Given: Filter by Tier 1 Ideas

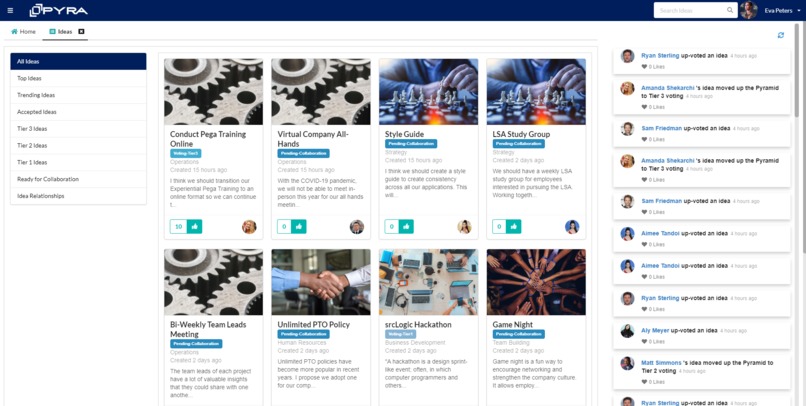Looking at the screenshot, I should click(x=78, y=162).
